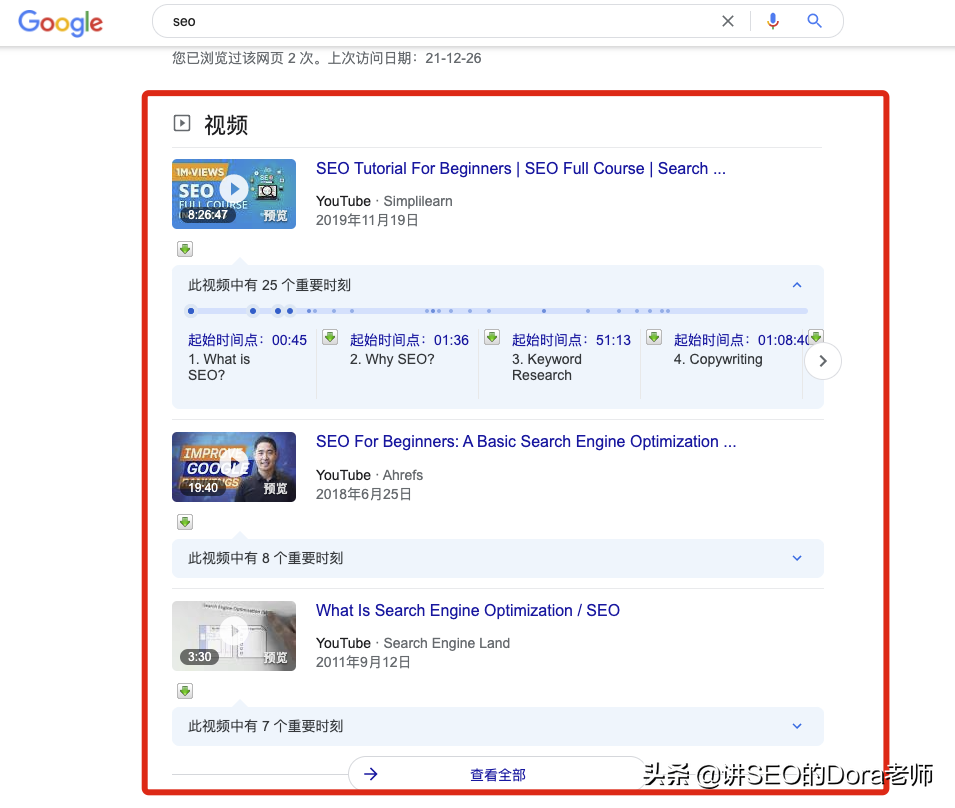Clear the search box with the X icon
Screen dimensions: 955x808
(727, 21)
